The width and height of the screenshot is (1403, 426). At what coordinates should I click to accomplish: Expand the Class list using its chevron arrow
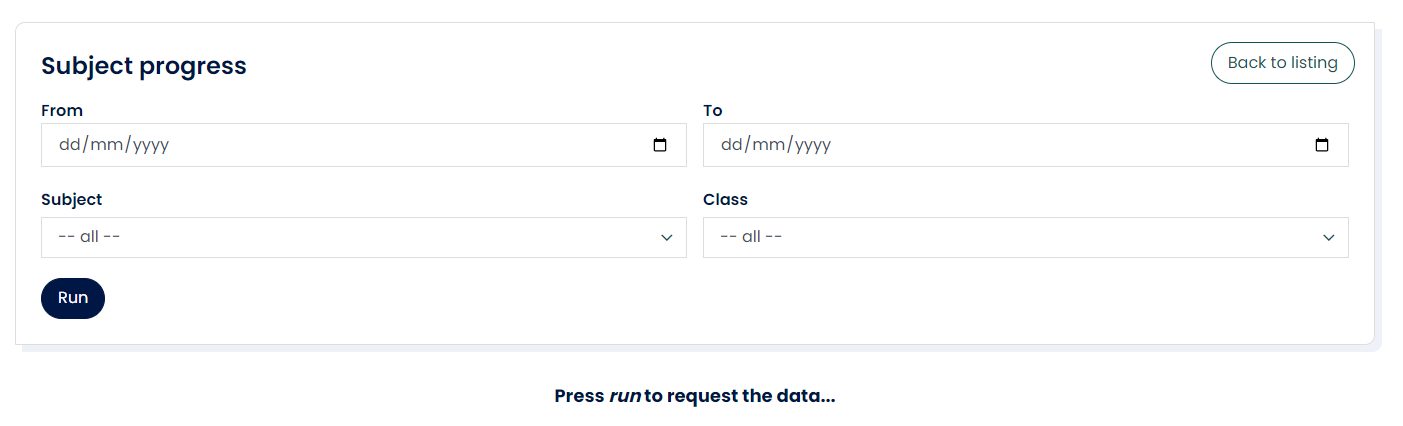point(1329,238)
